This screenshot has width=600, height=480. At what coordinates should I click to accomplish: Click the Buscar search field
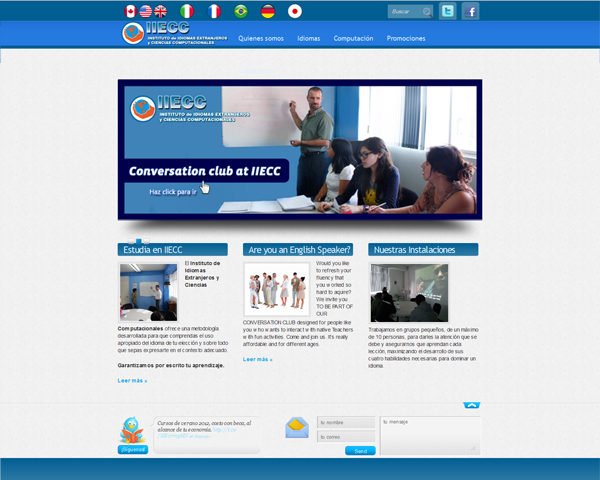(406, 11)
